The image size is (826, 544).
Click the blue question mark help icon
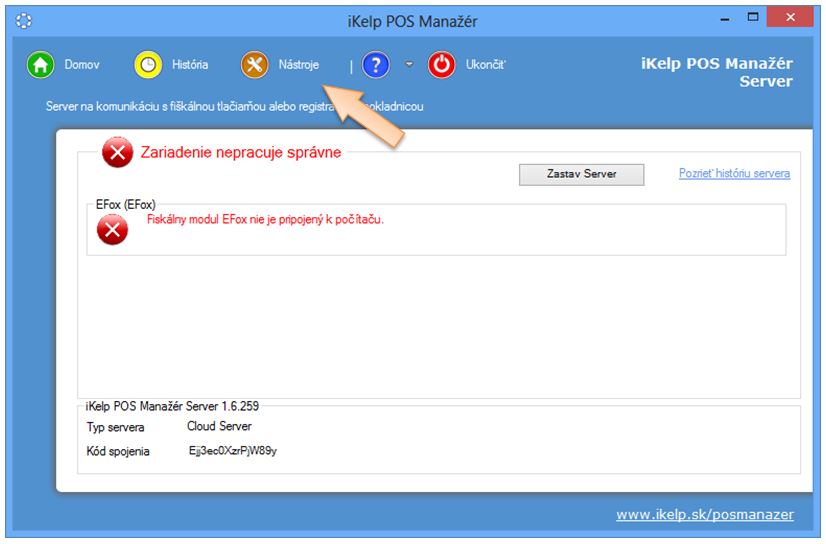pyautogui.click(x=376, y=65)
